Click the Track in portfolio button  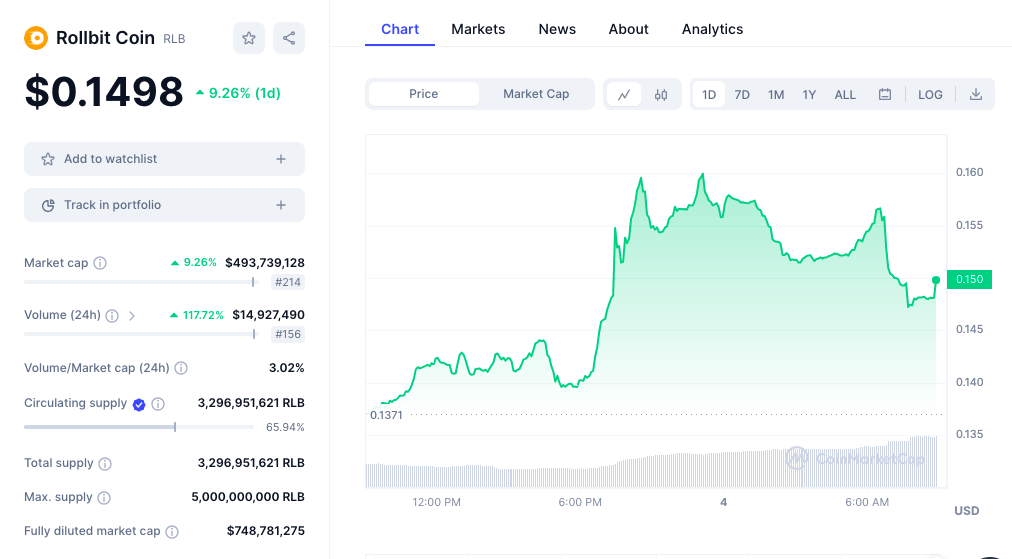[165, 205]
